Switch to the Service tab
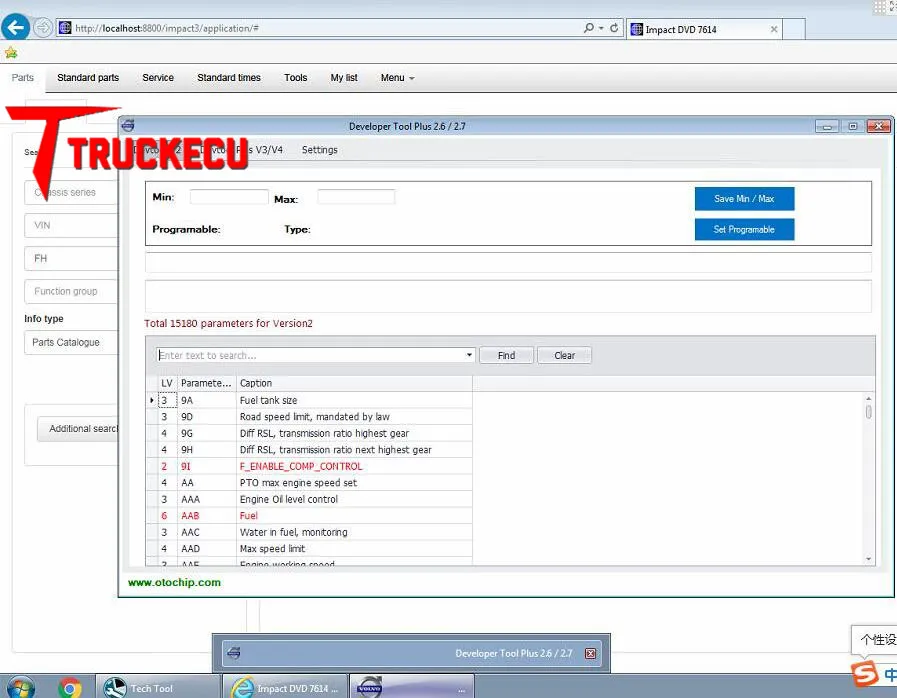 tap(158, 78)
